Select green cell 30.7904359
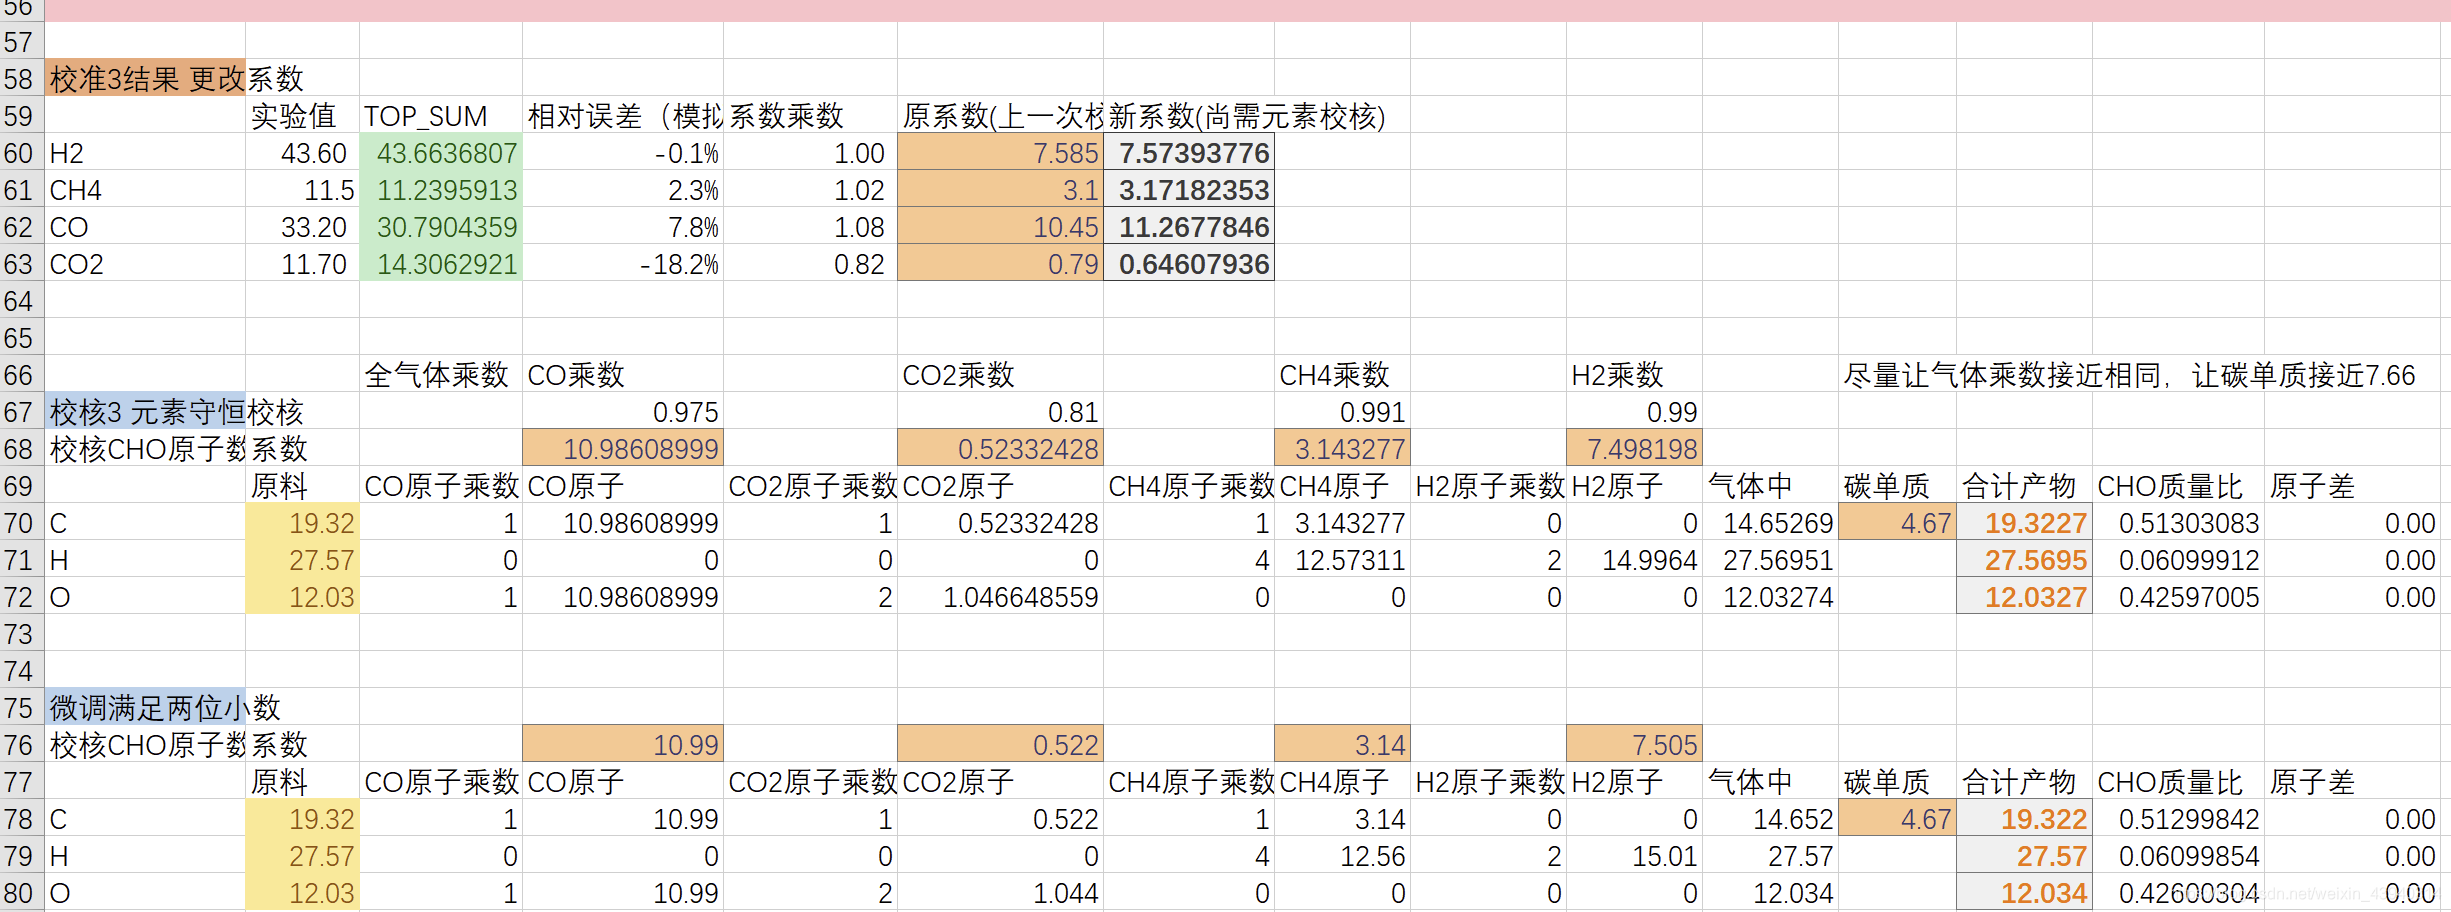This screenshot has width=2451, height=912. [x=441, y=226]
